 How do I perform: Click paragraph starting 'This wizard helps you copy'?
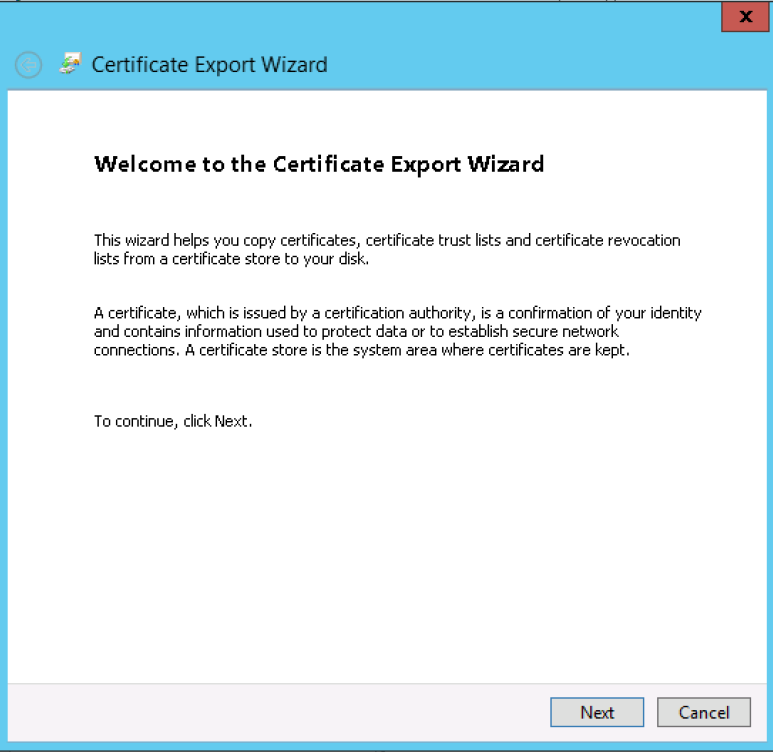387,250
